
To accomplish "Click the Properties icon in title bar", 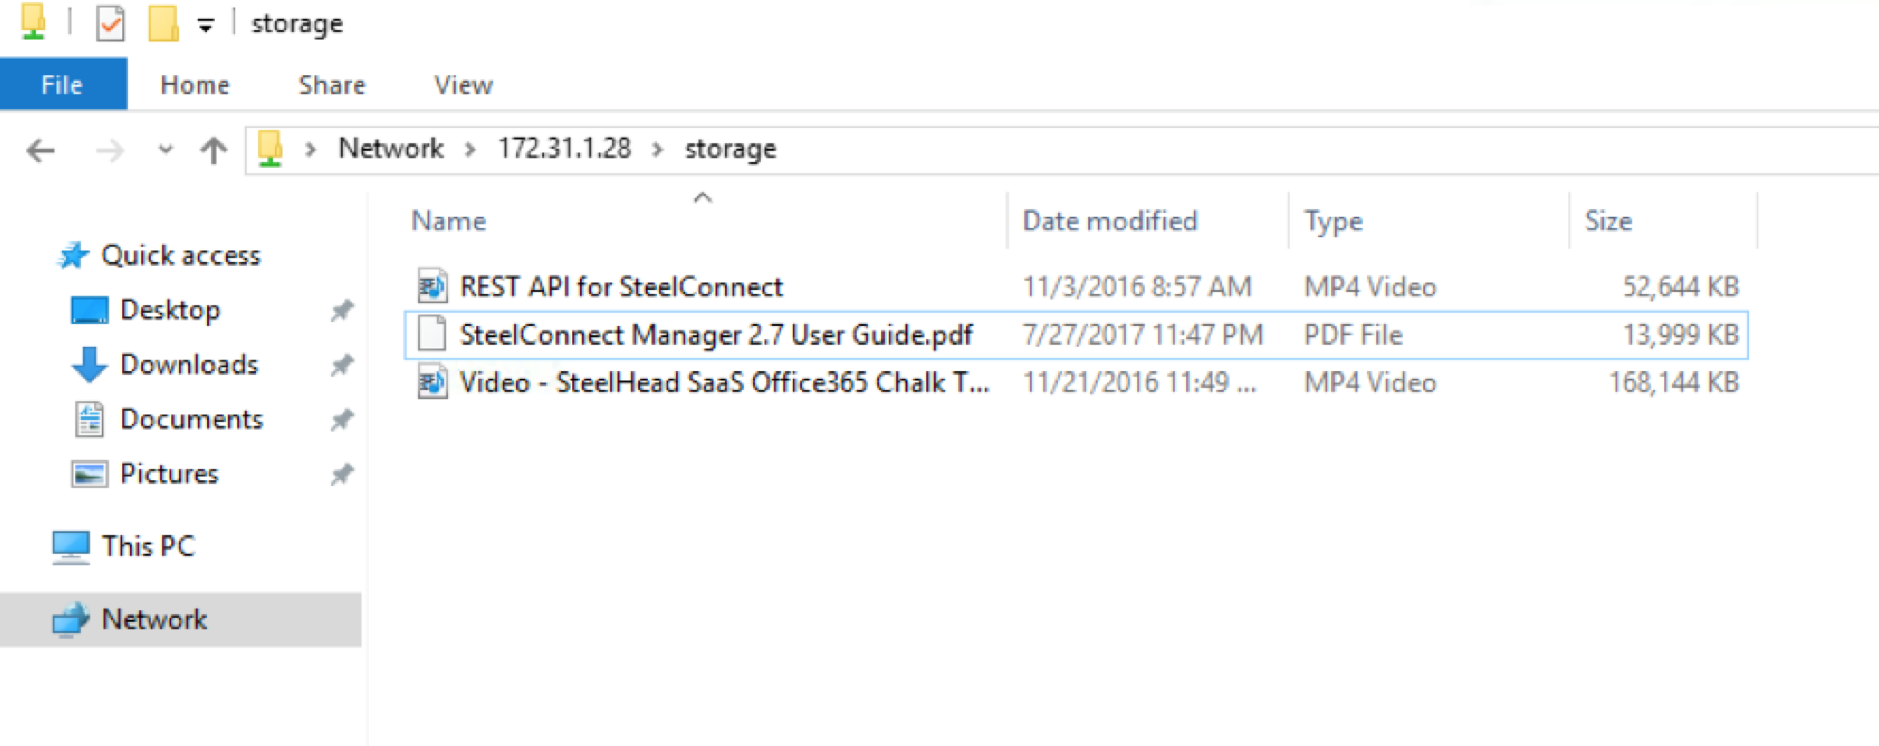I will (x=110, y=23).
